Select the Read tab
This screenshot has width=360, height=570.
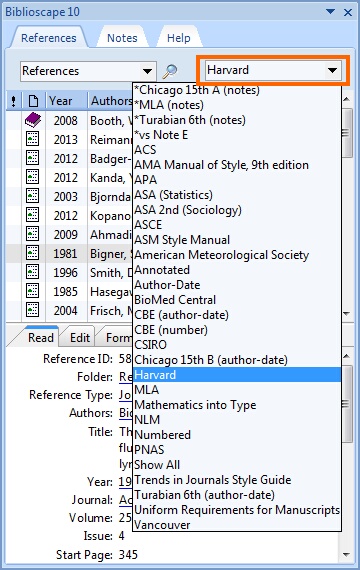[41, 337]
